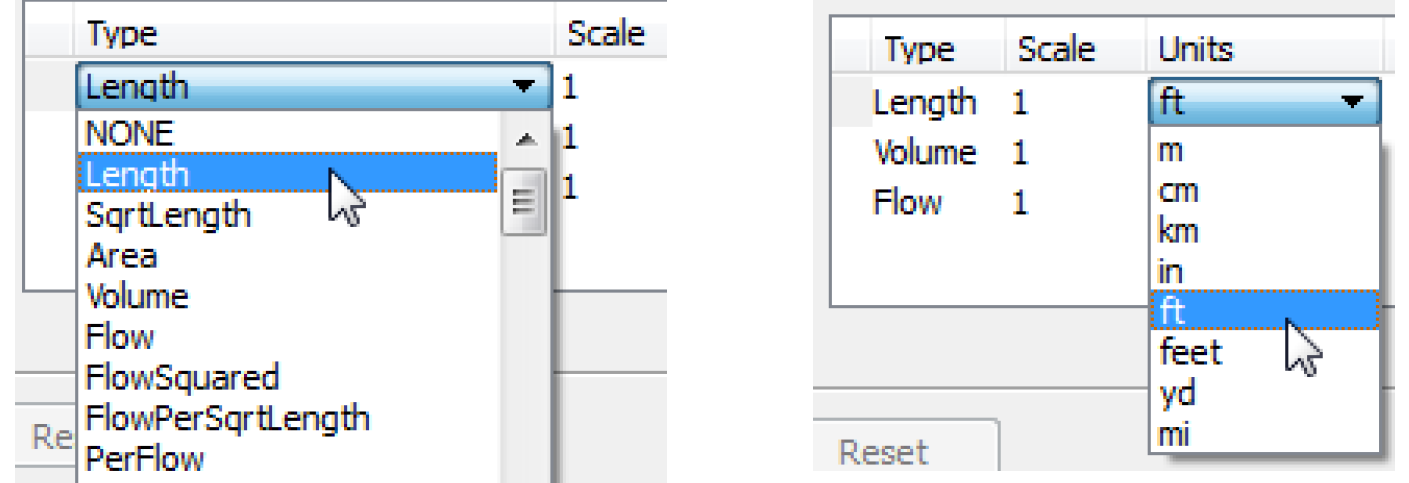The height and width of the screenshot is (483, 1409).
Task: Choose Volume in the type dropdown list
Action: click(x=137, y=297)
